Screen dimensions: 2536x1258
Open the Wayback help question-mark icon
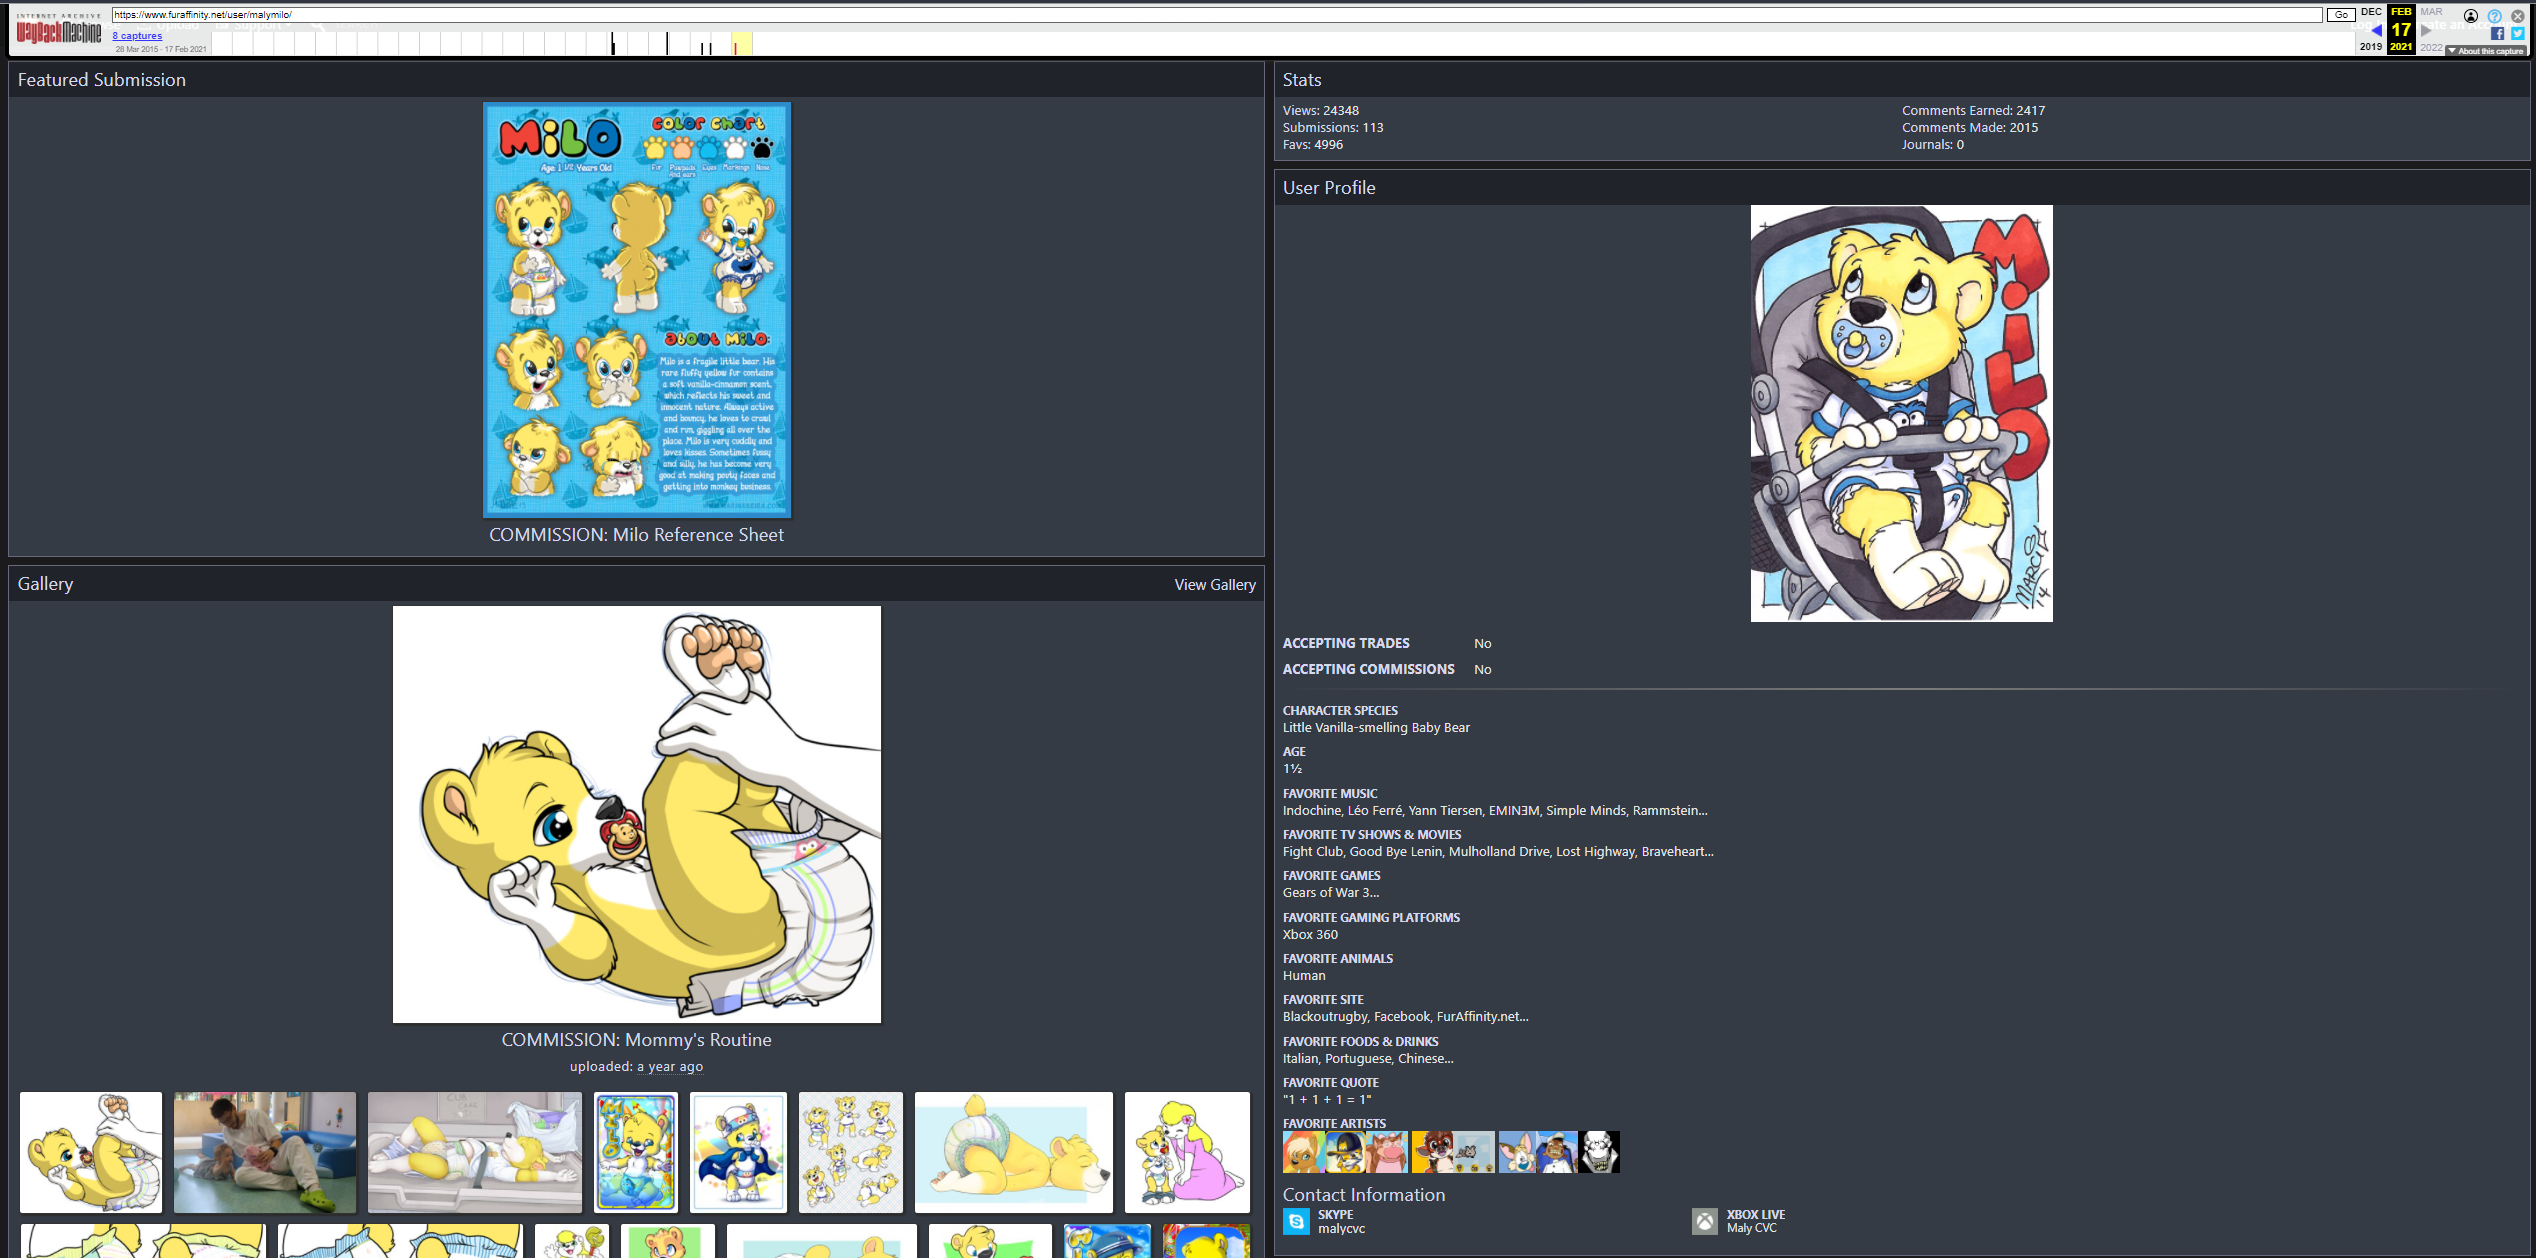(2495, 16)
